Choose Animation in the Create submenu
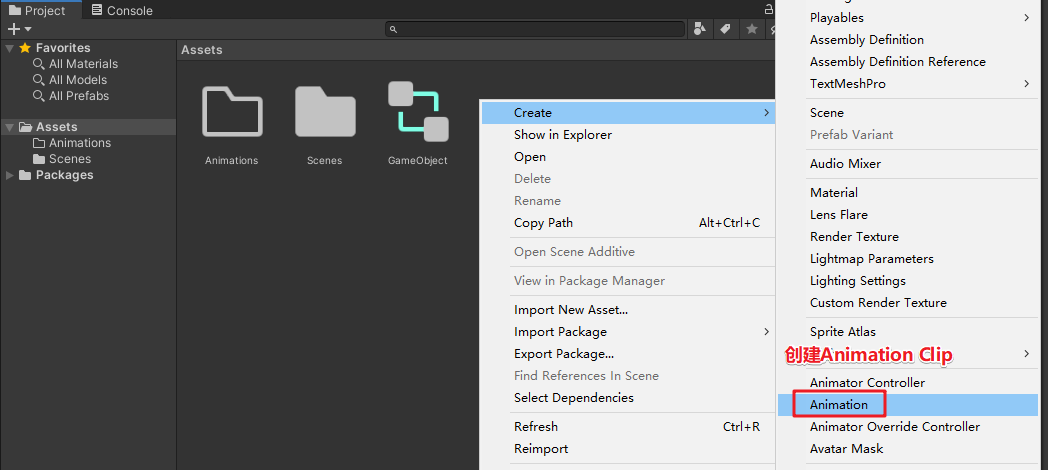Image resolution: width=1048 pixels, height=470 pixels. coord(839,404)
